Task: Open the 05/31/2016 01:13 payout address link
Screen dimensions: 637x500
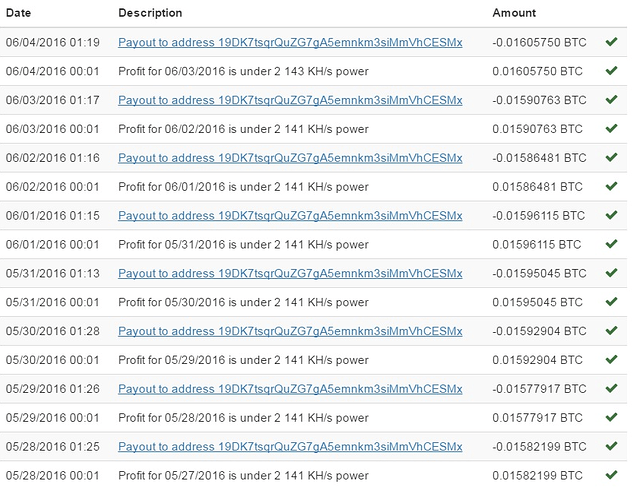Action: 290,273
